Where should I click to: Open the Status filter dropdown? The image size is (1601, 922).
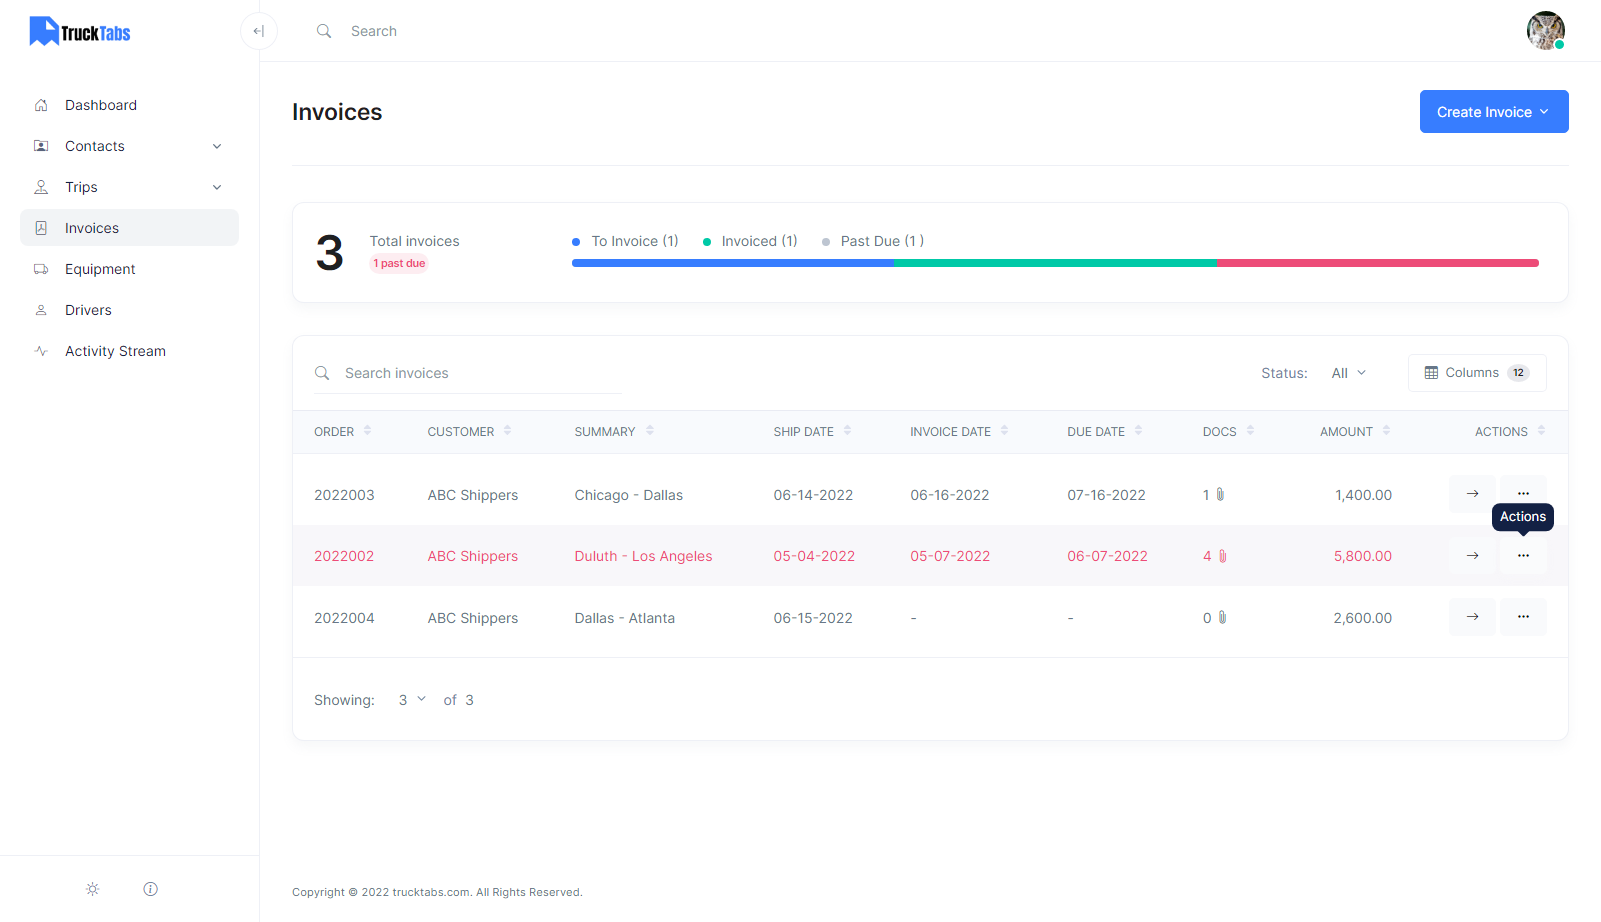[1348, 373]
